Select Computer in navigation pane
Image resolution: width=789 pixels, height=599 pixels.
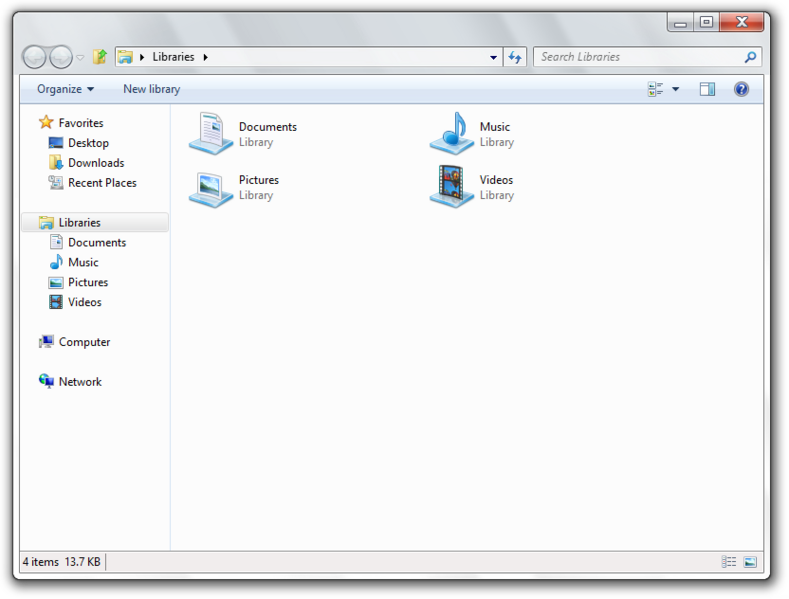pyautogui.click(x=84, y=342)
